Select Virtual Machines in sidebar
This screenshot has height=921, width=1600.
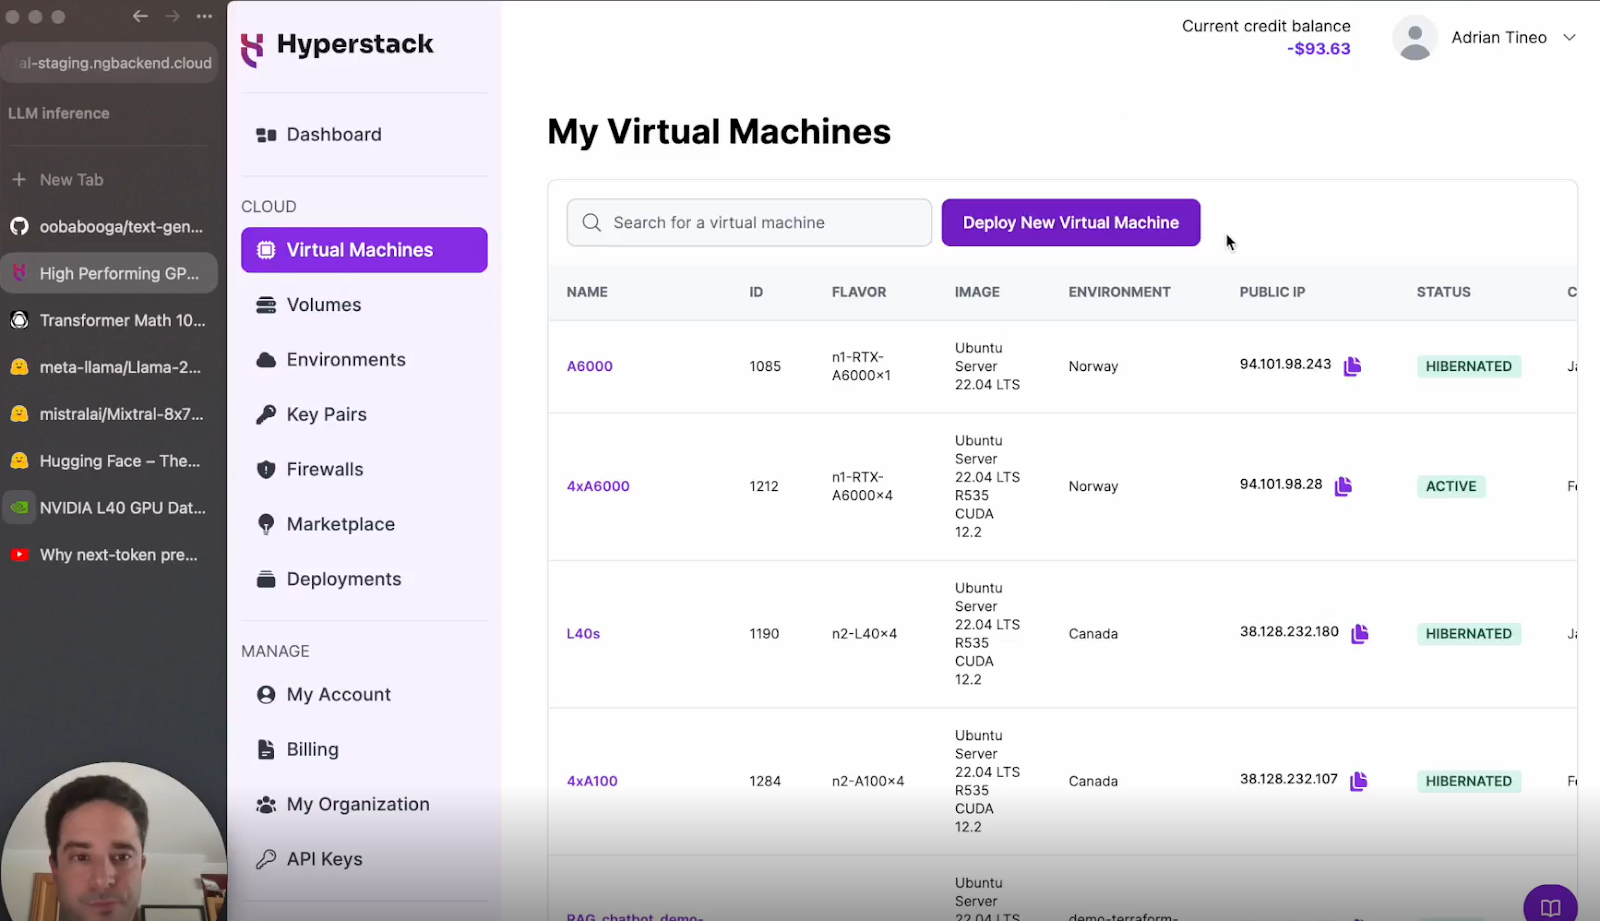click(364, 250)
